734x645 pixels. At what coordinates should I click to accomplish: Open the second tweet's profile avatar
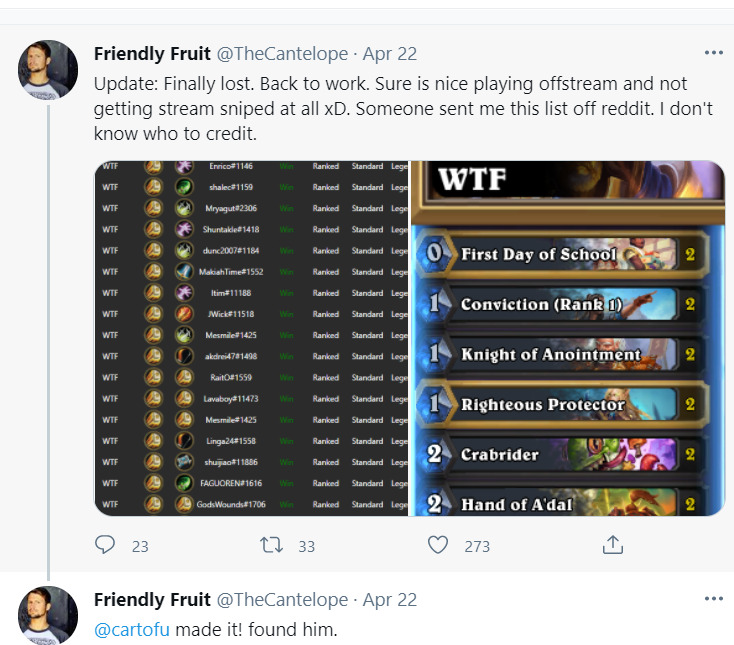pyautogui.click(x=48, y=615)
